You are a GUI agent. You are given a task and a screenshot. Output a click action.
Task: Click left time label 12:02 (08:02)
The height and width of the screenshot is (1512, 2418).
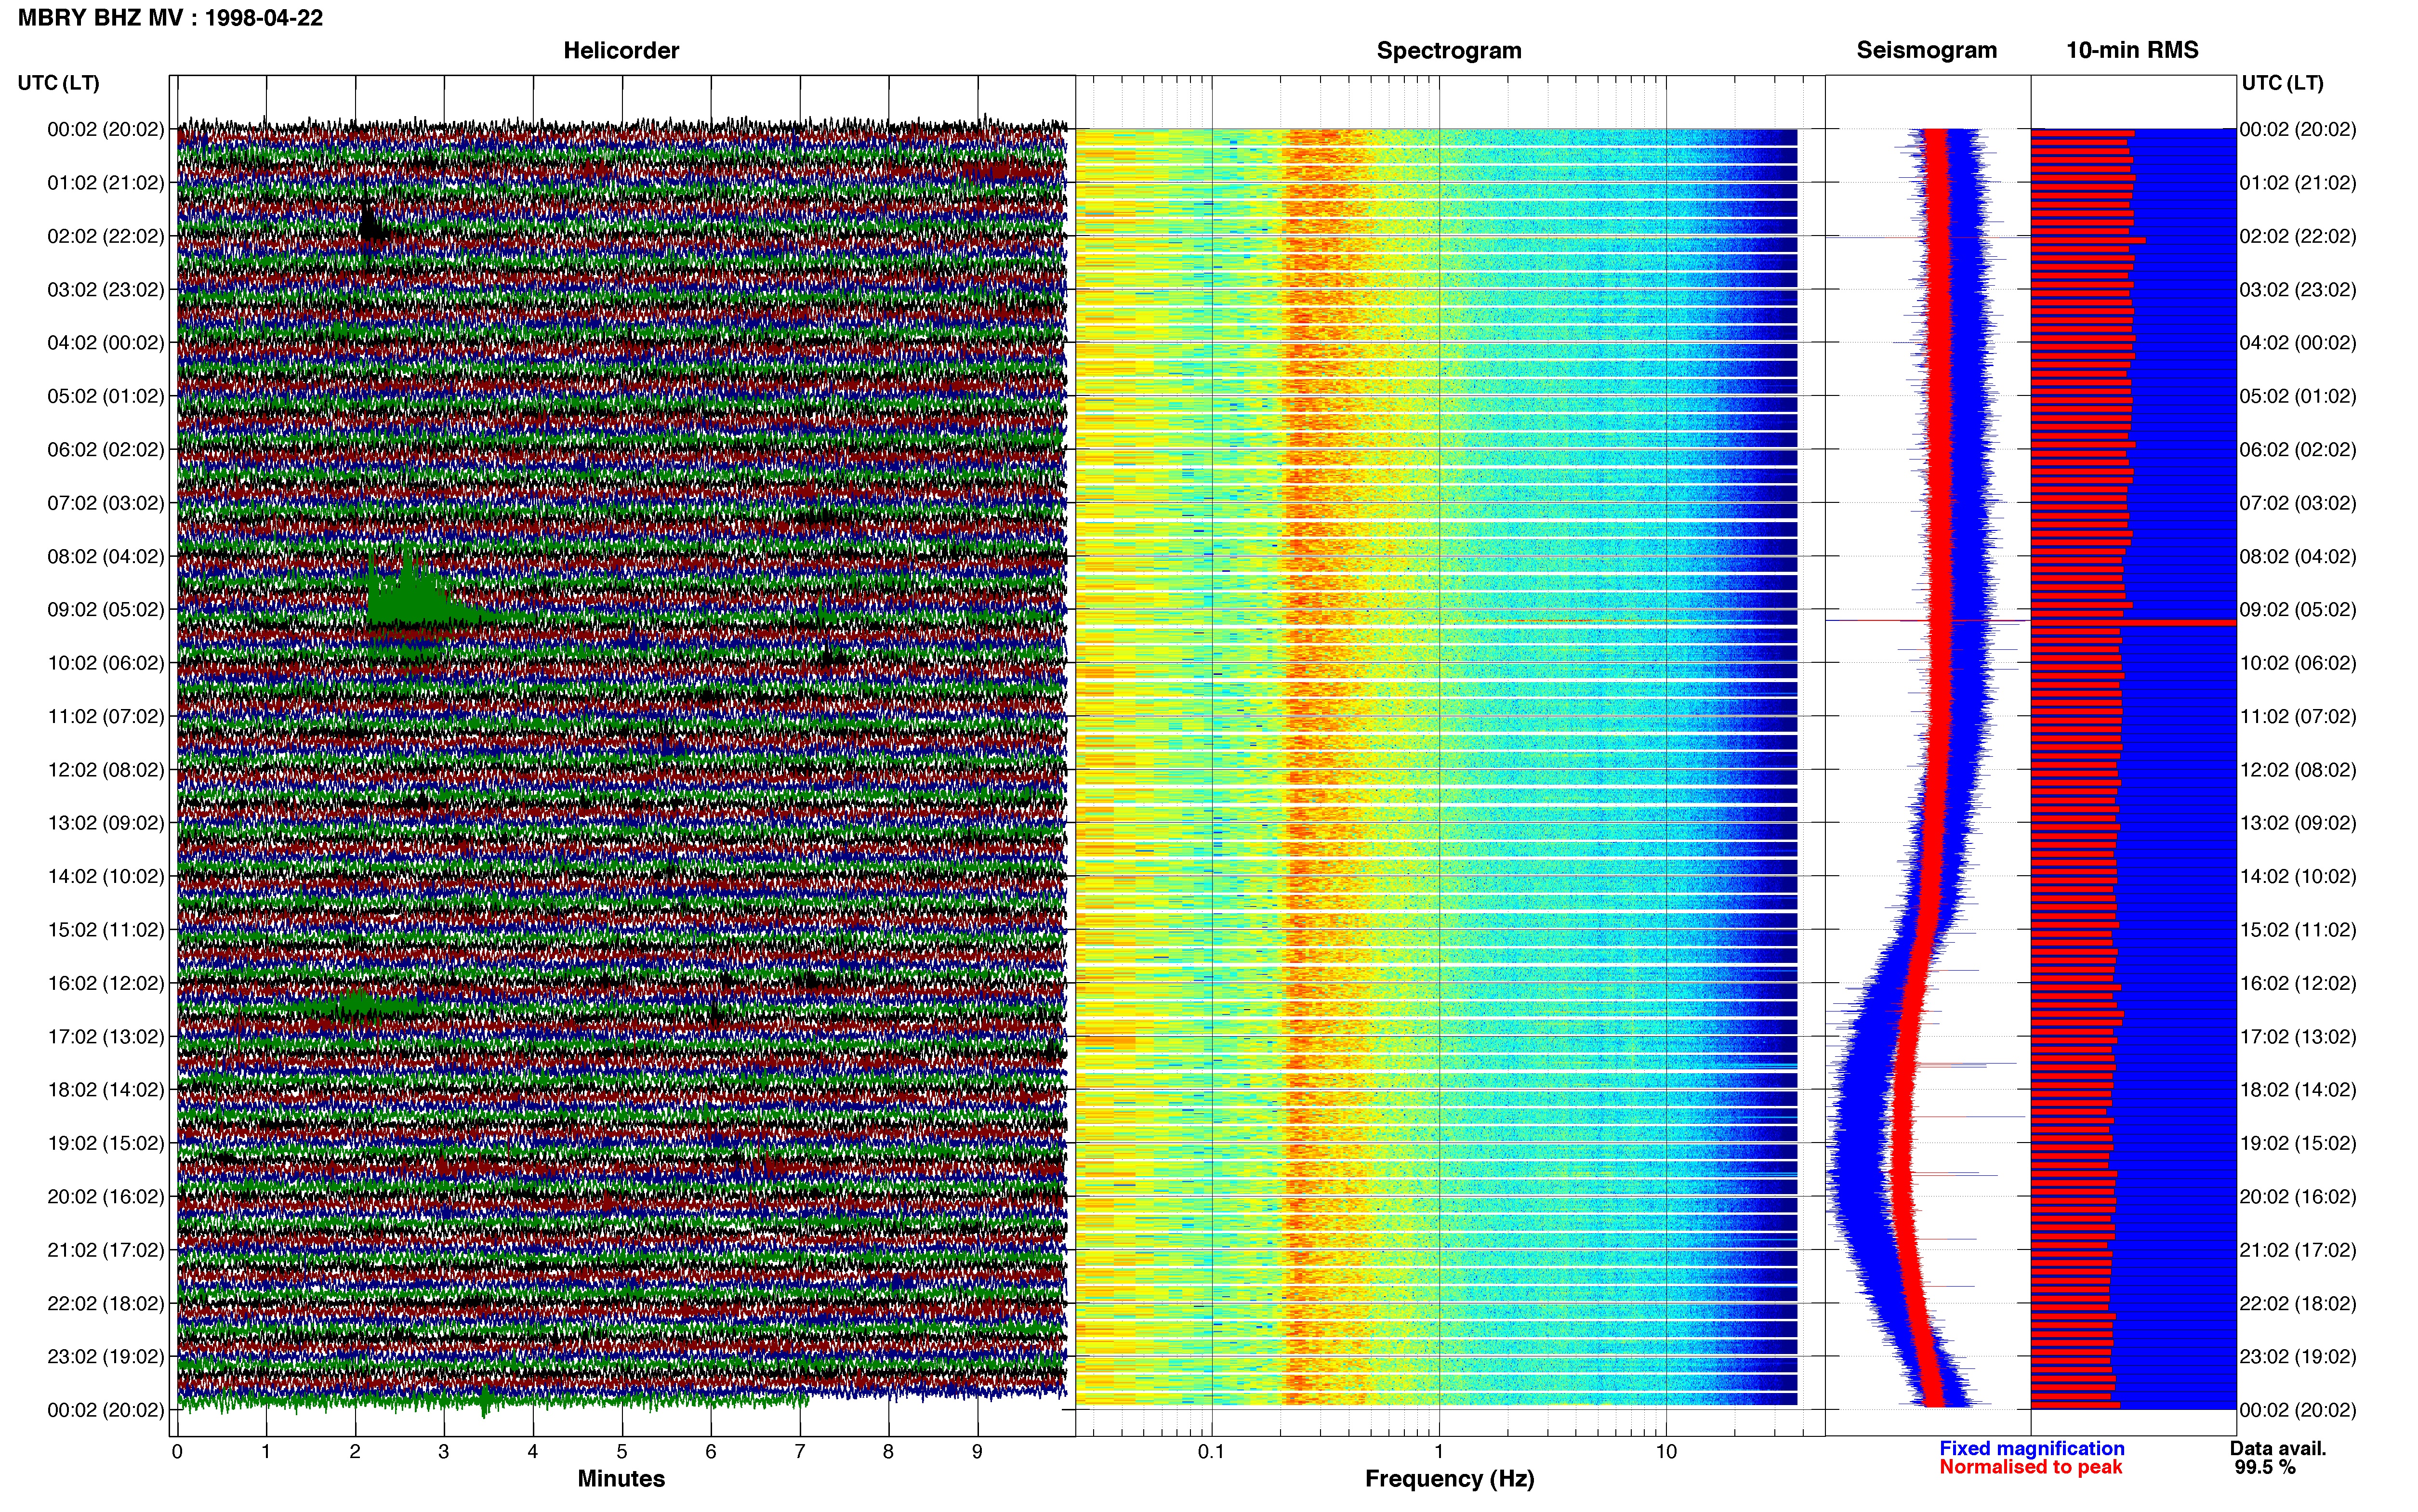point(105,770)
